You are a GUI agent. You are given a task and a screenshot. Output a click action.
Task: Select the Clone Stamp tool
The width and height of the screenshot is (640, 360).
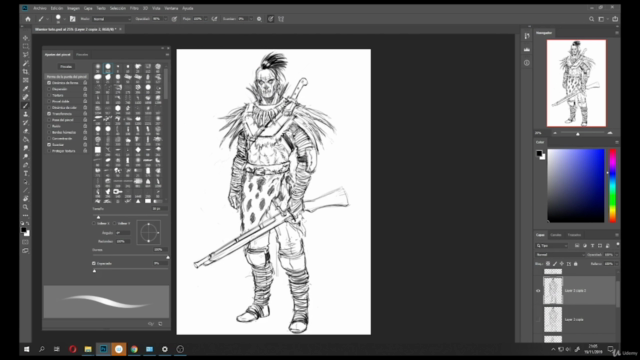pos(25,114)
